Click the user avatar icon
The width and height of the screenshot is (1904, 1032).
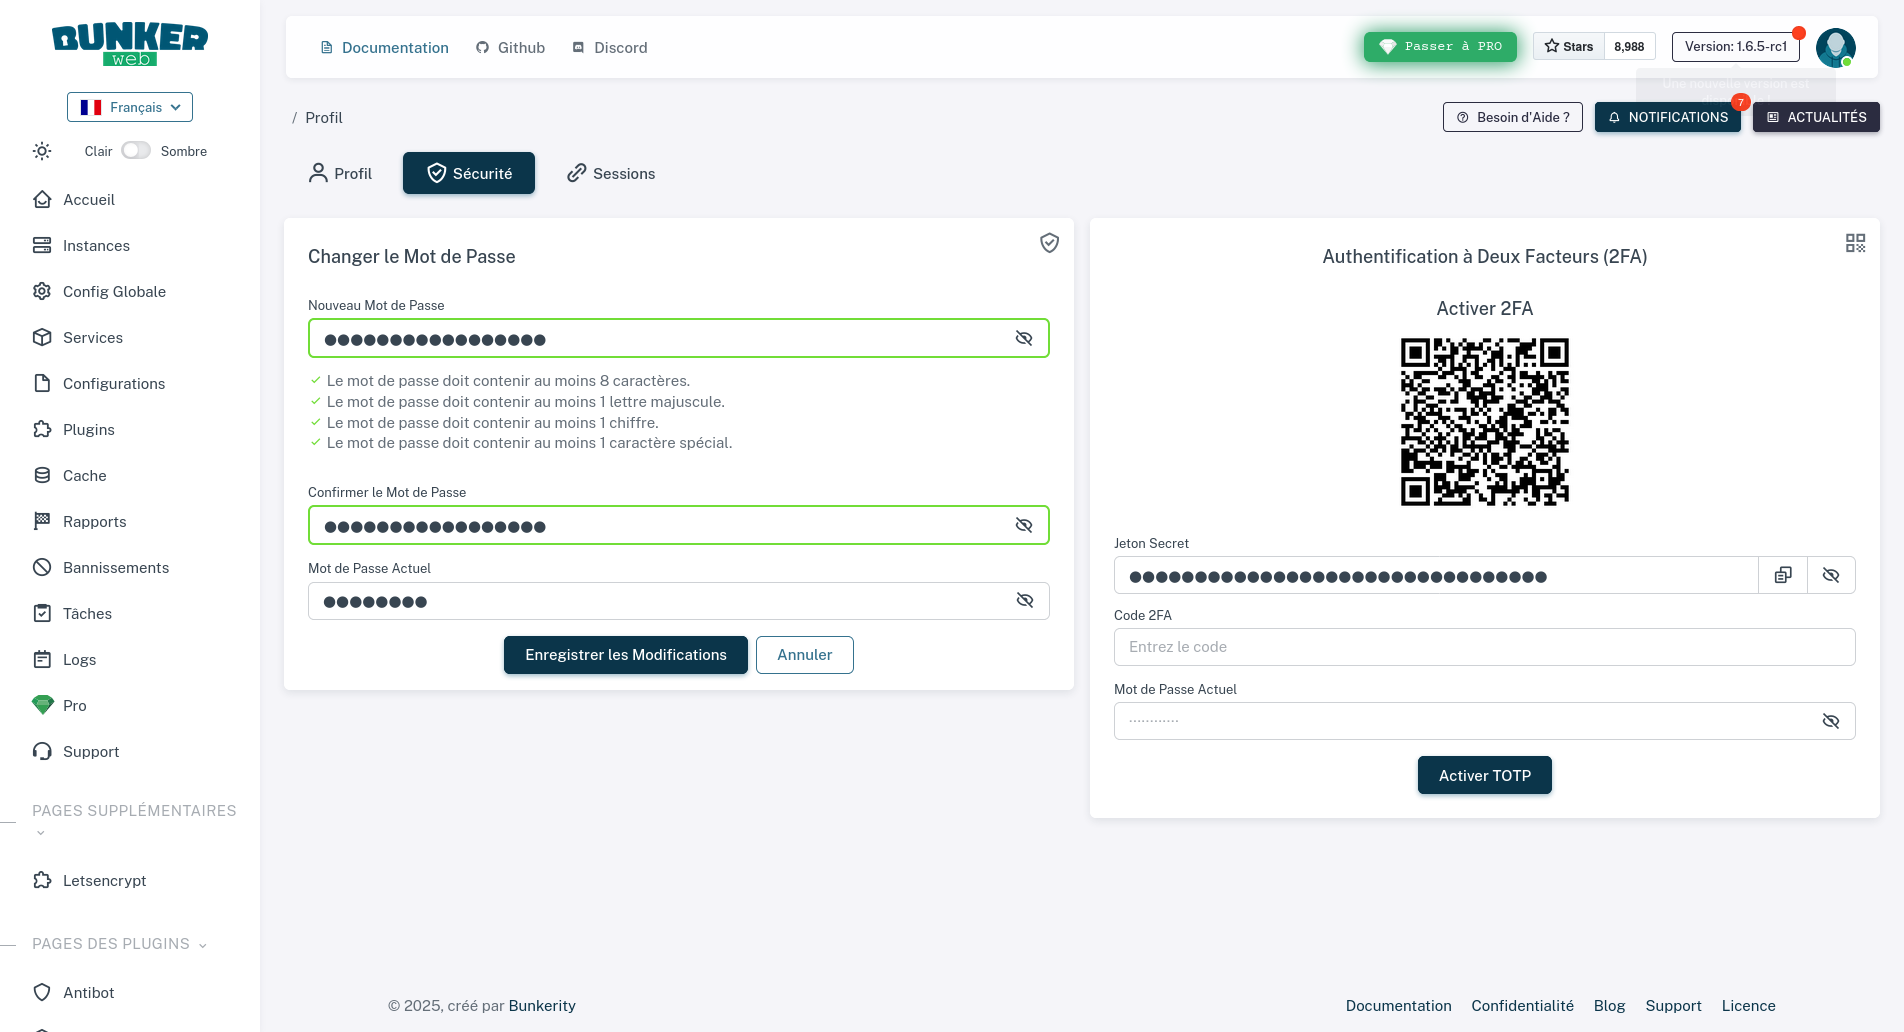1835,47
